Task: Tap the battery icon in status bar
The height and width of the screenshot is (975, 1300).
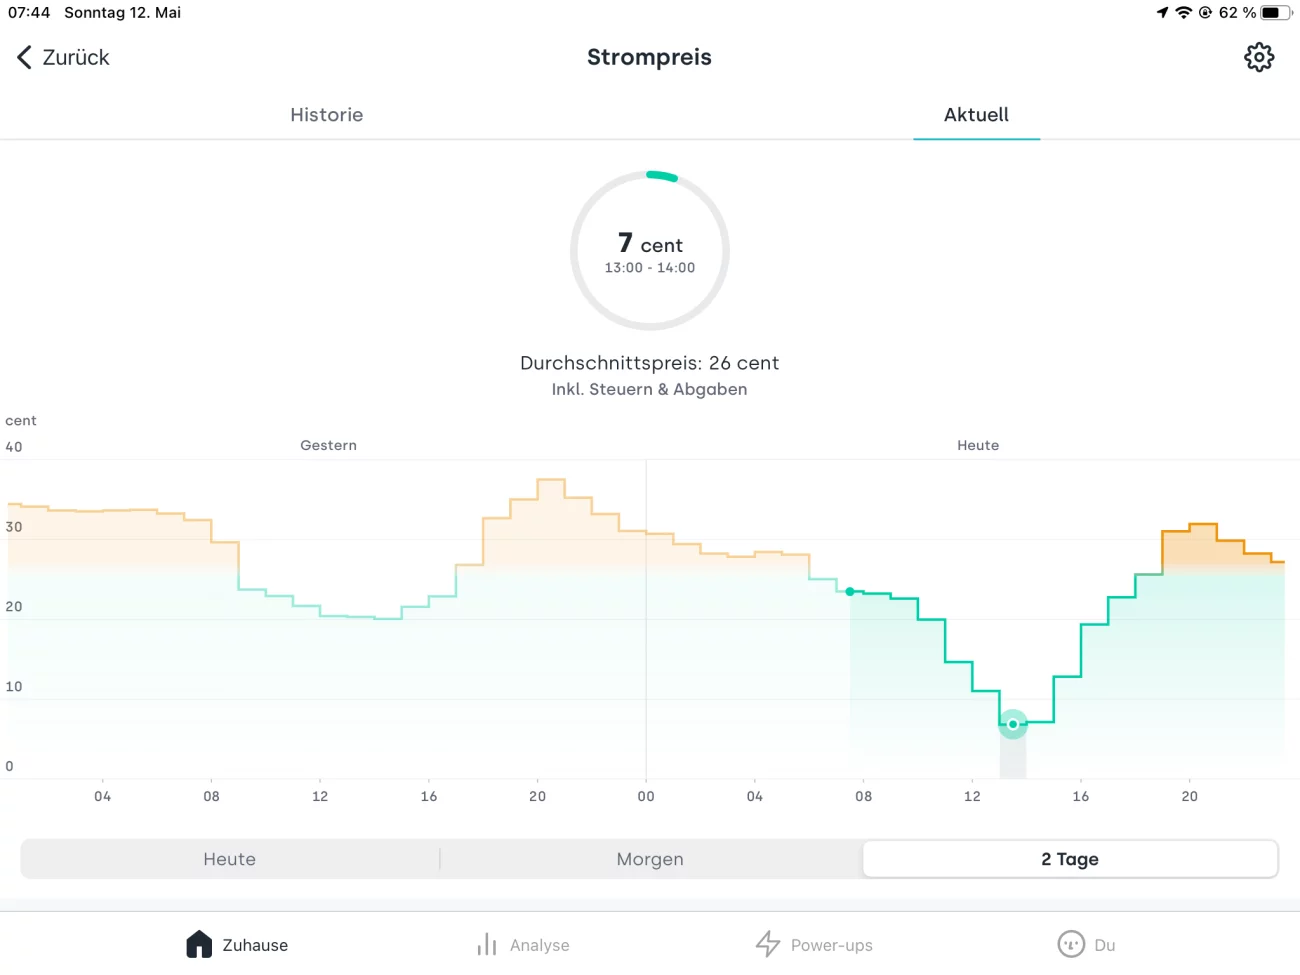Action: pos(1275,13)
